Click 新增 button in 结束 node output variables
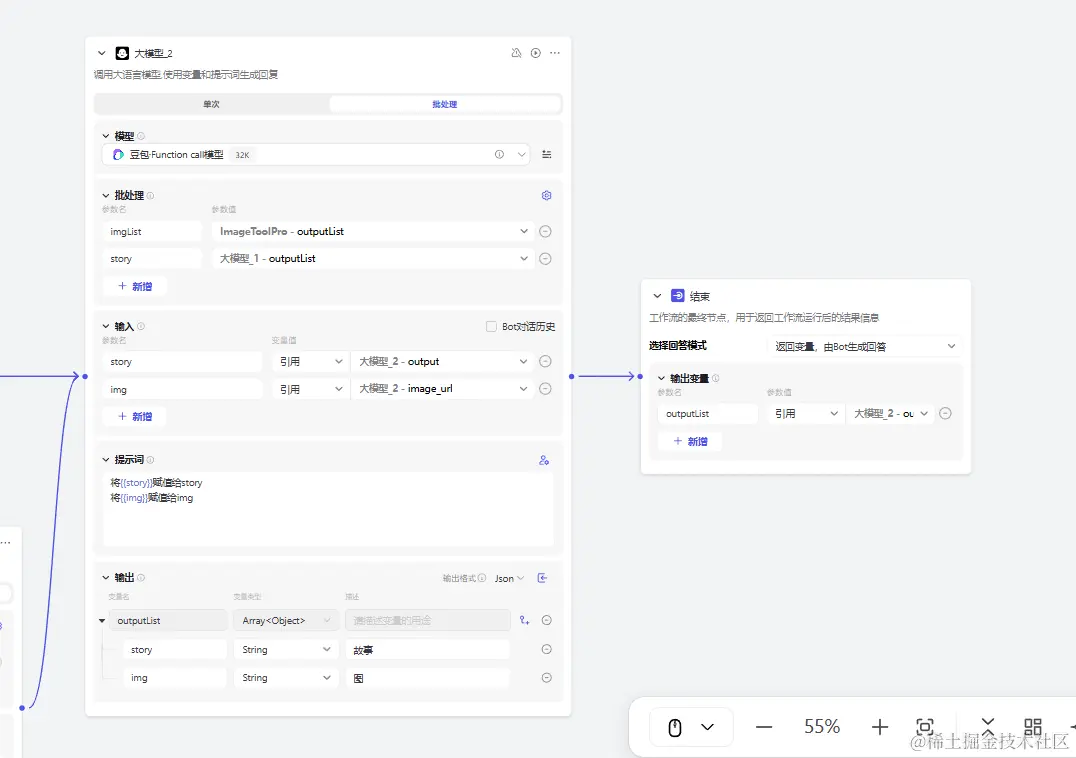1076x758 pixels. 690,441
